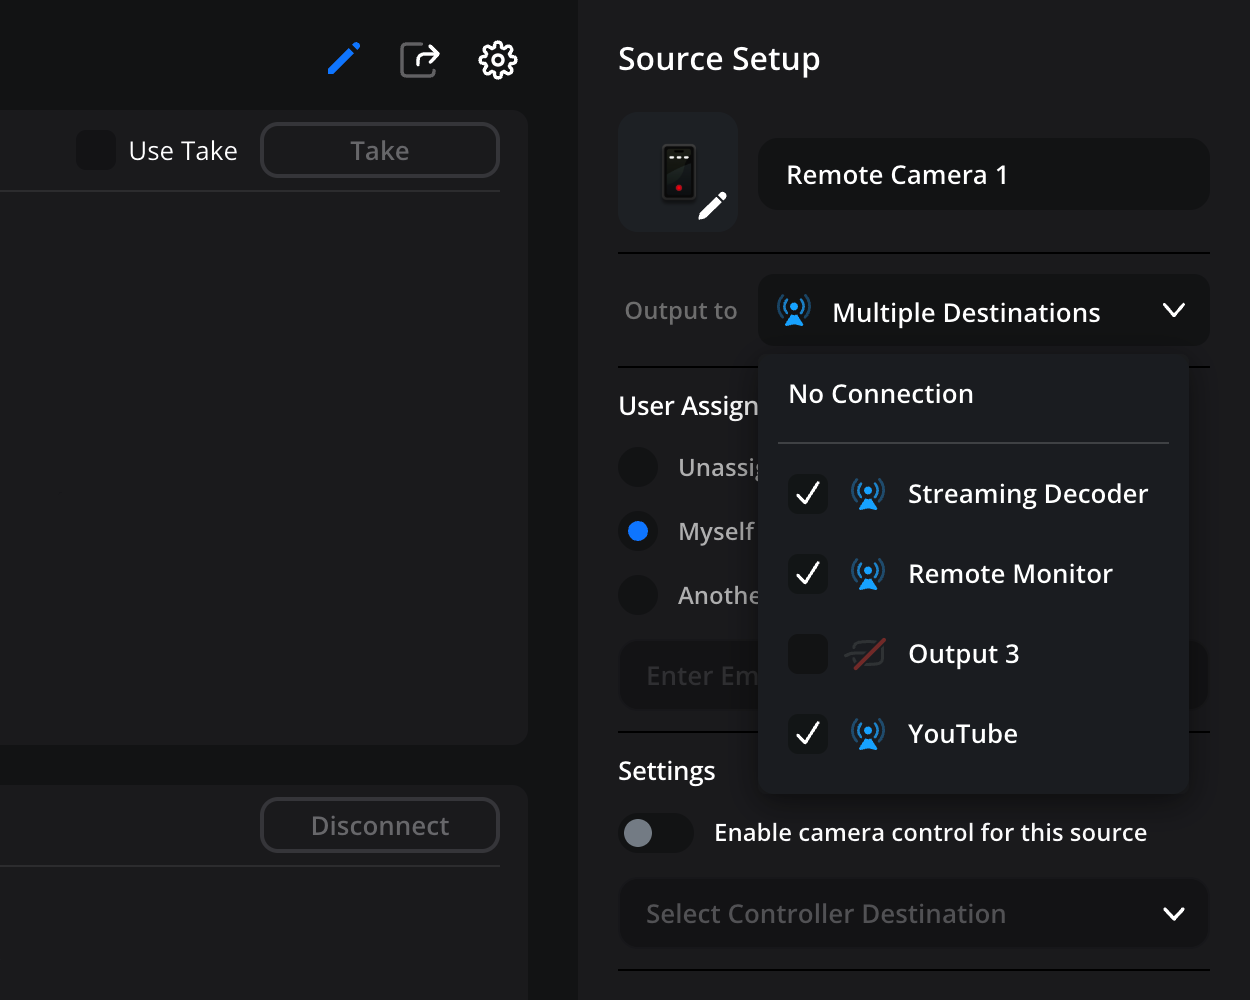The image size is (1250, 1000).
Task: Check the Output 3 checkbox
Action: [x=808, y=654]
